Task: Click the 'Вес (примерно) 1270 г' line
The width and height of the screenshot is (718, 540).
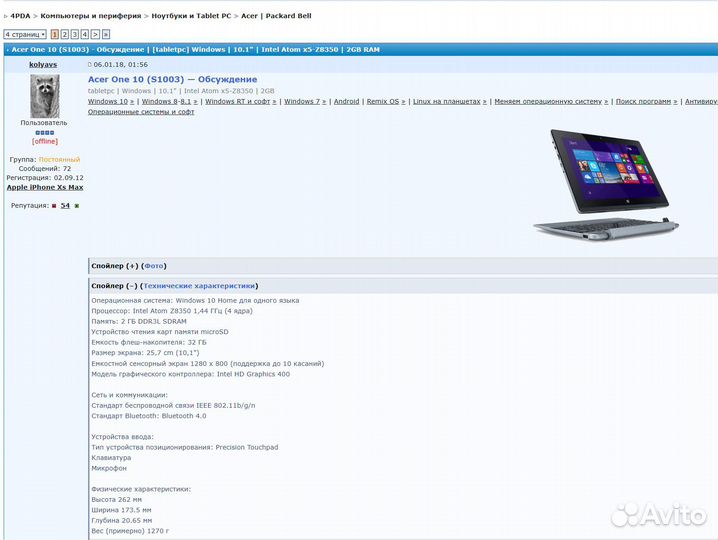Action: tap(130, 531)
